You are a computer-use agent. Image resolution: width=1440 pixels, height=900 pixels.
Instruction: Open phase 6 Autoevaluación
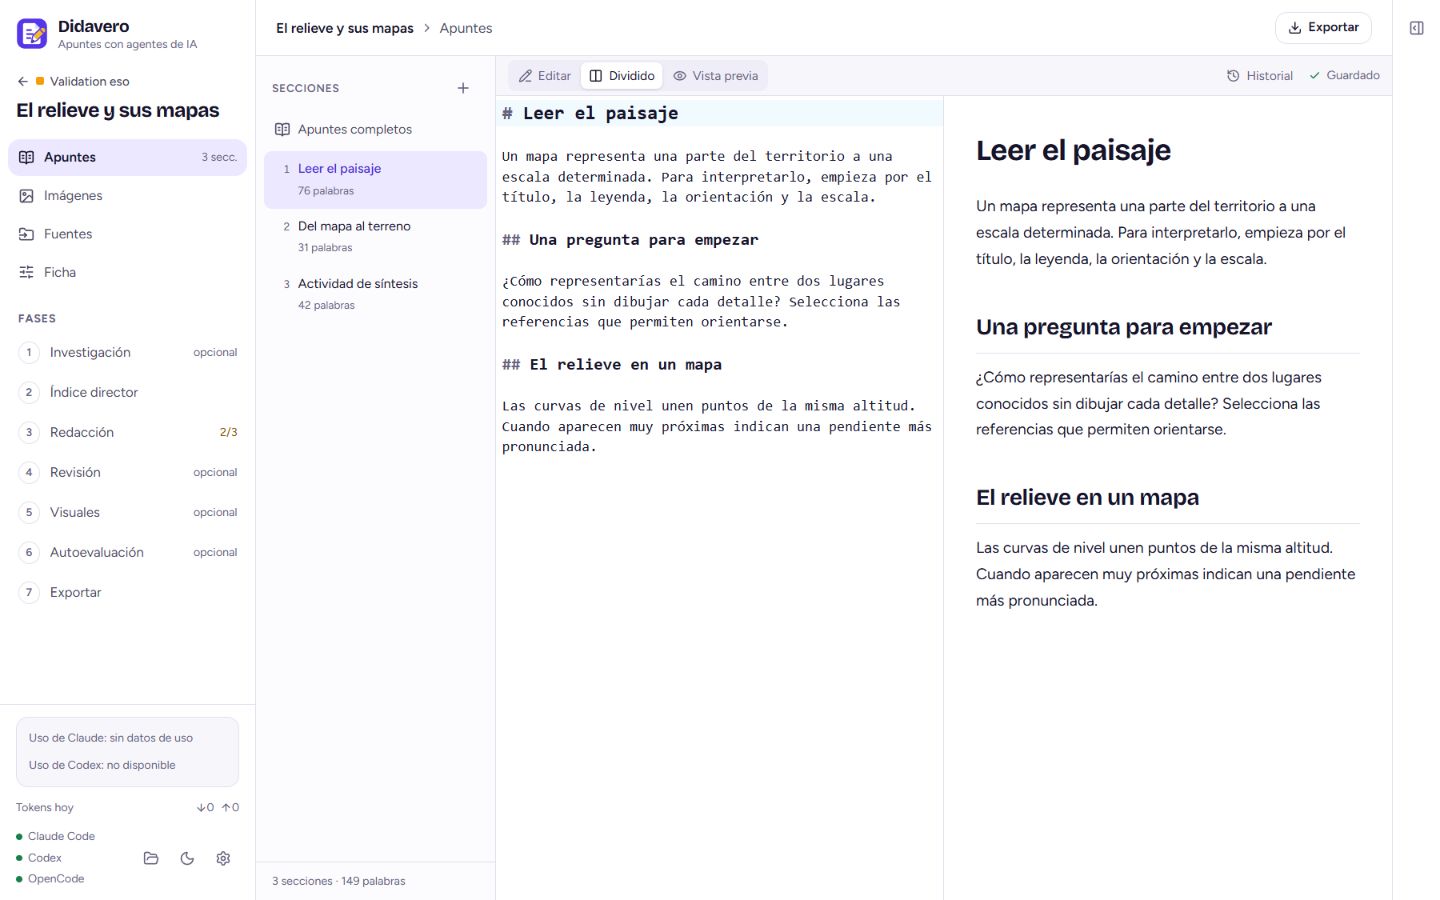click(127, 552)
